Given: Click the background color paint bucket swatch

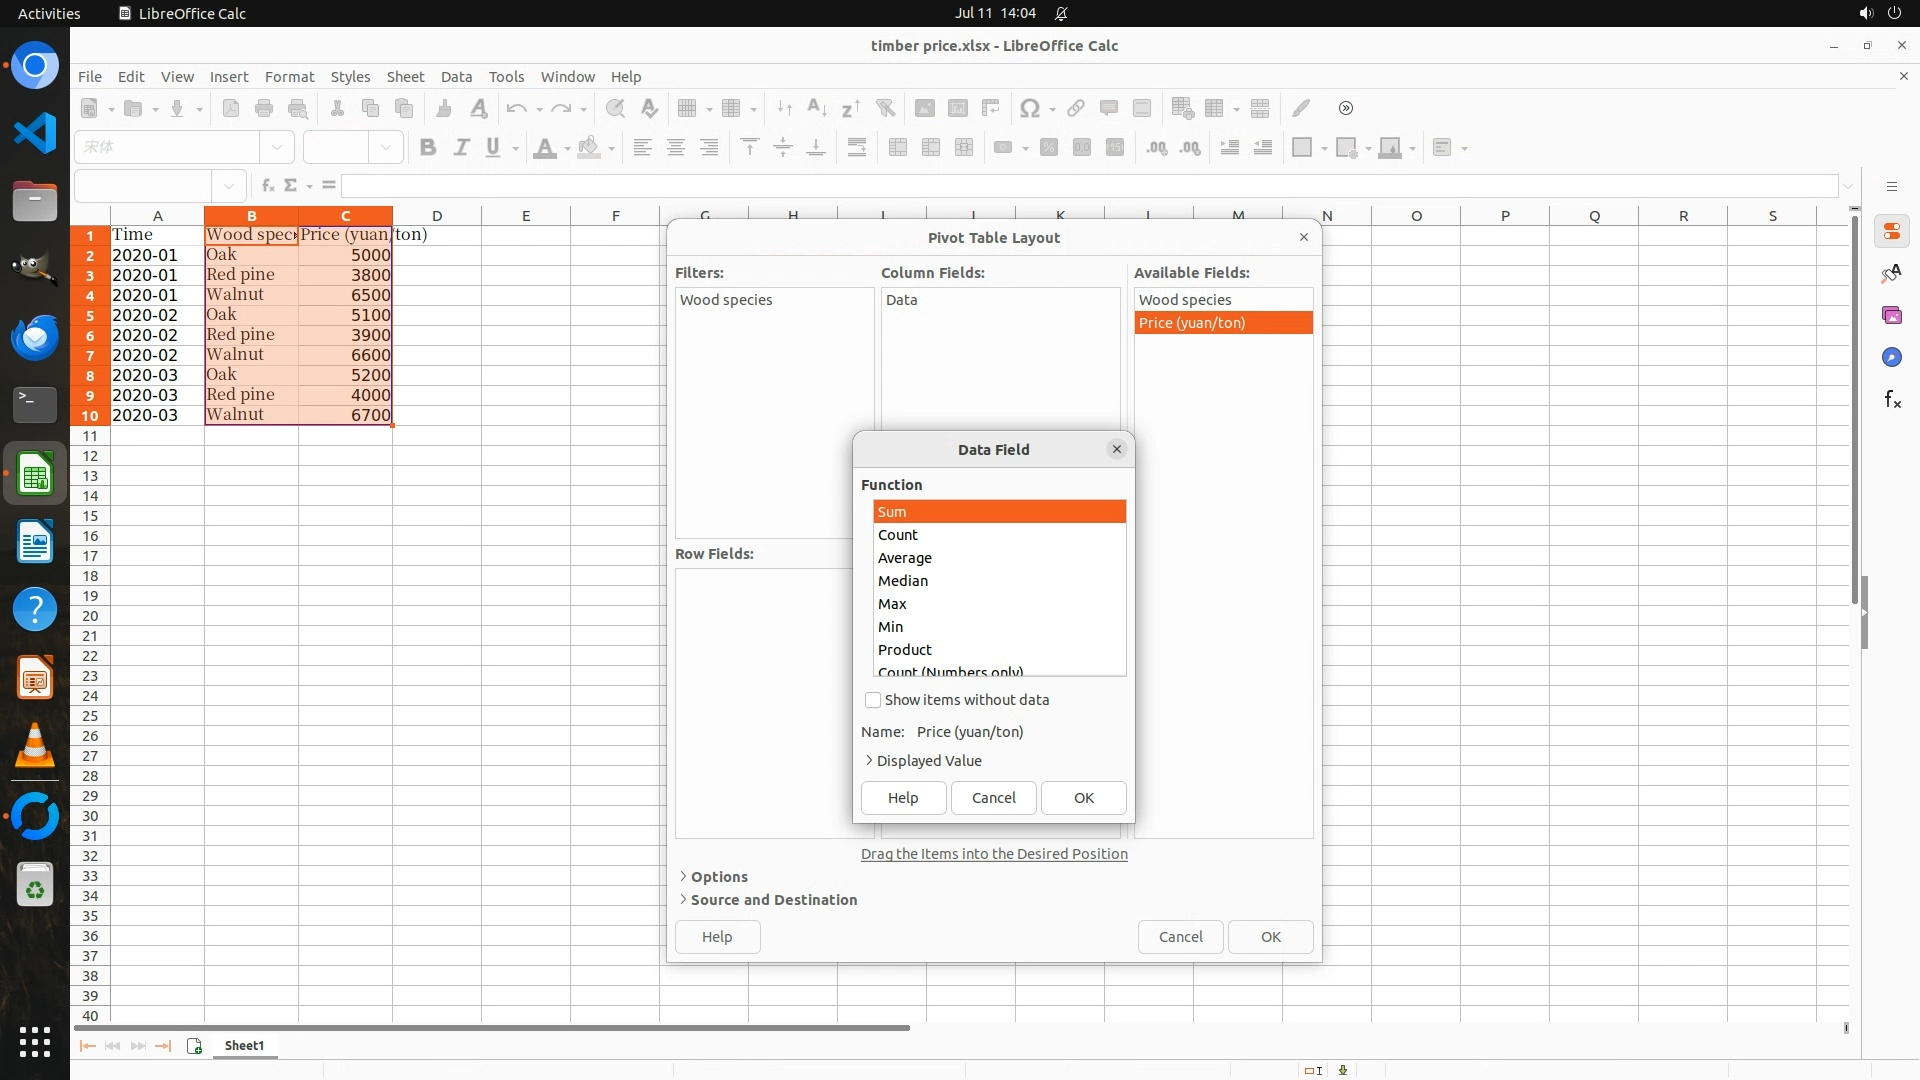Looking at the screenshot, I should (589, 147).
